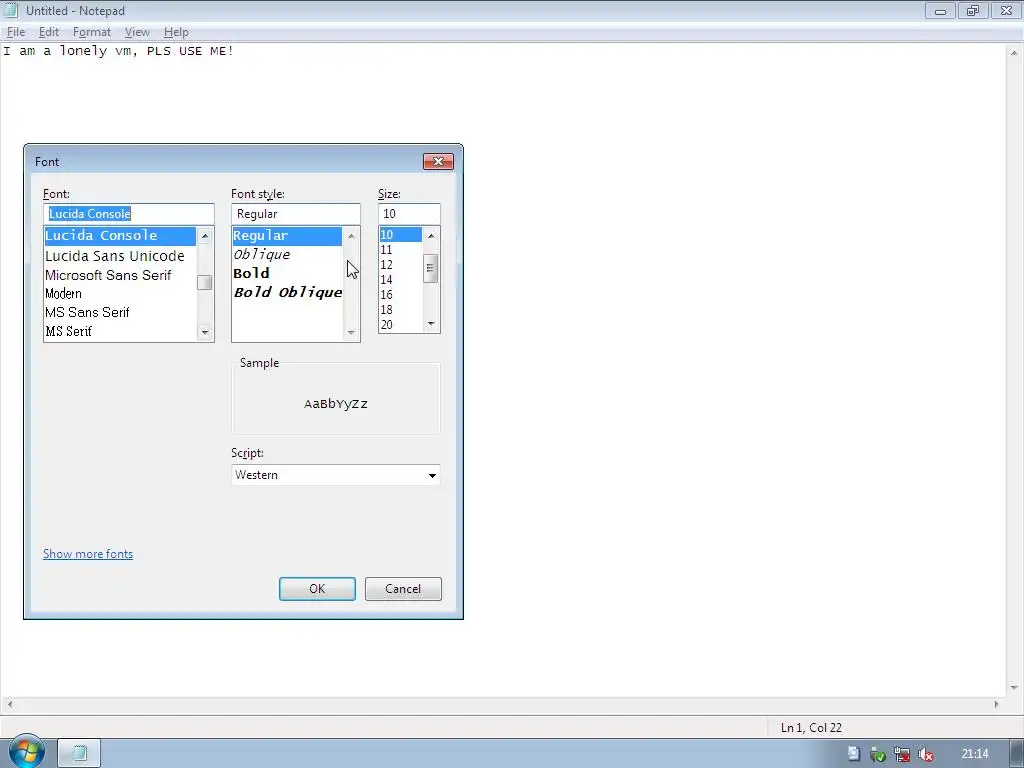Viewport: 1024px width, 768px height.
Task: Select Lucida Sans Unicode font
Action: coord(120,256)
